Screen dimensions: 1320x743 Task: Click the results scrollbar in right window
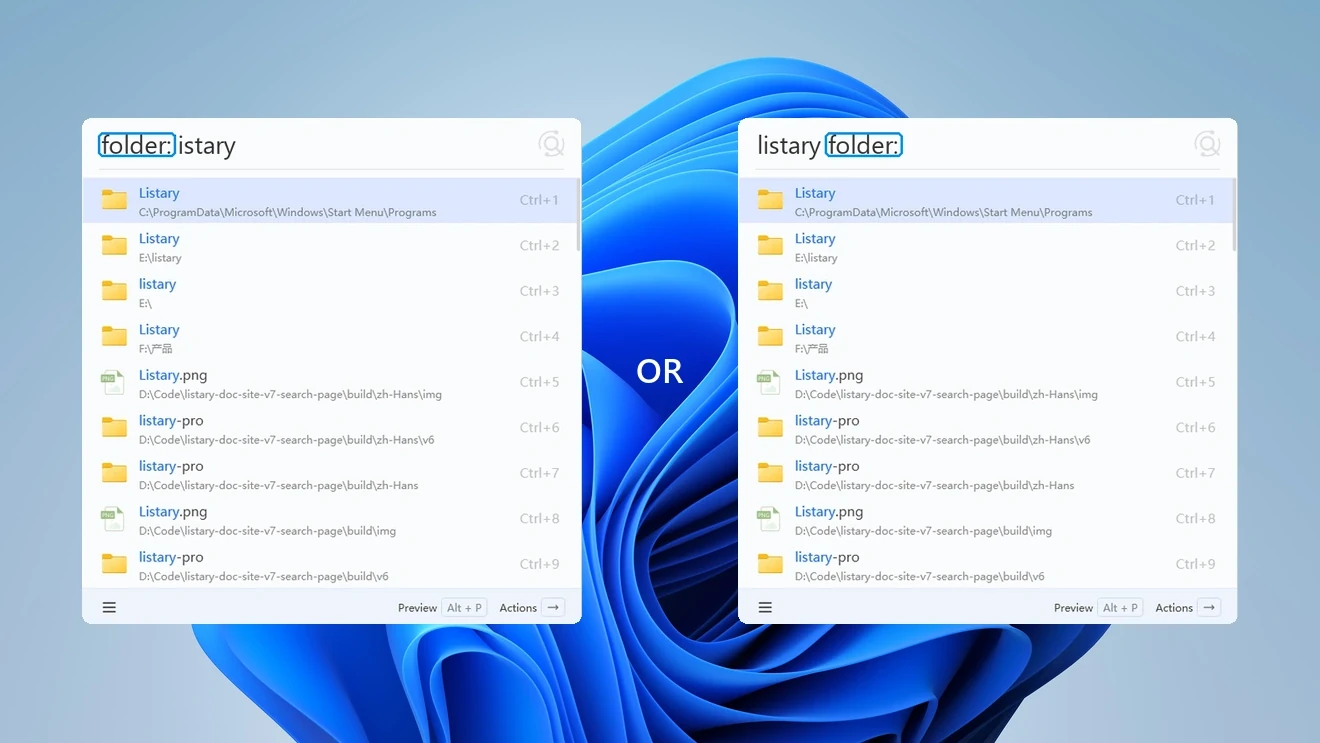1234,215
